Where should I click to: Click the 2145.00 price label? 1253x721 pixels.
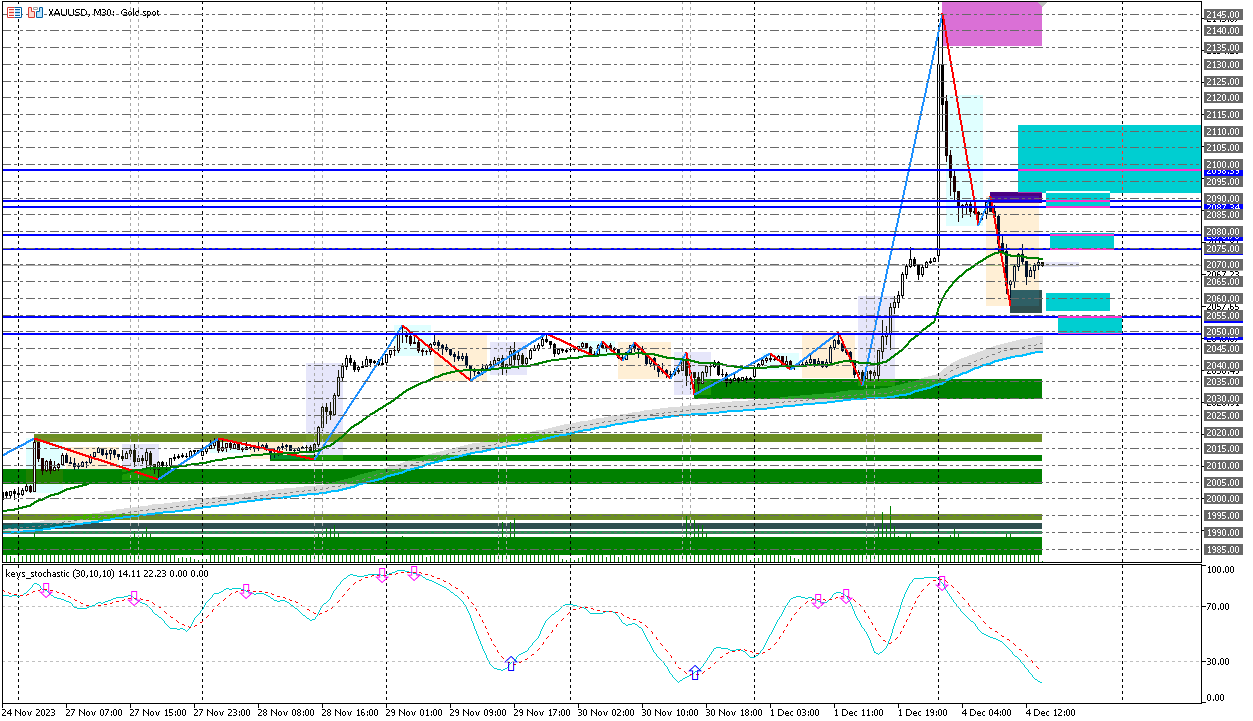pyautogui.click(x=1224, y=15)
